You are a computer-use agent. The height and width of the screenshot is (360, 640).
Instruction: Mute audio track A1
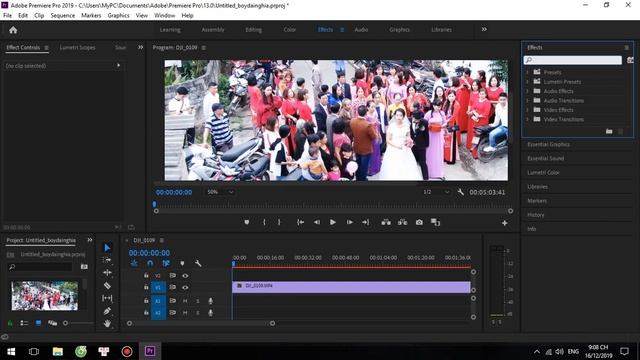click(x=185, y=301)
